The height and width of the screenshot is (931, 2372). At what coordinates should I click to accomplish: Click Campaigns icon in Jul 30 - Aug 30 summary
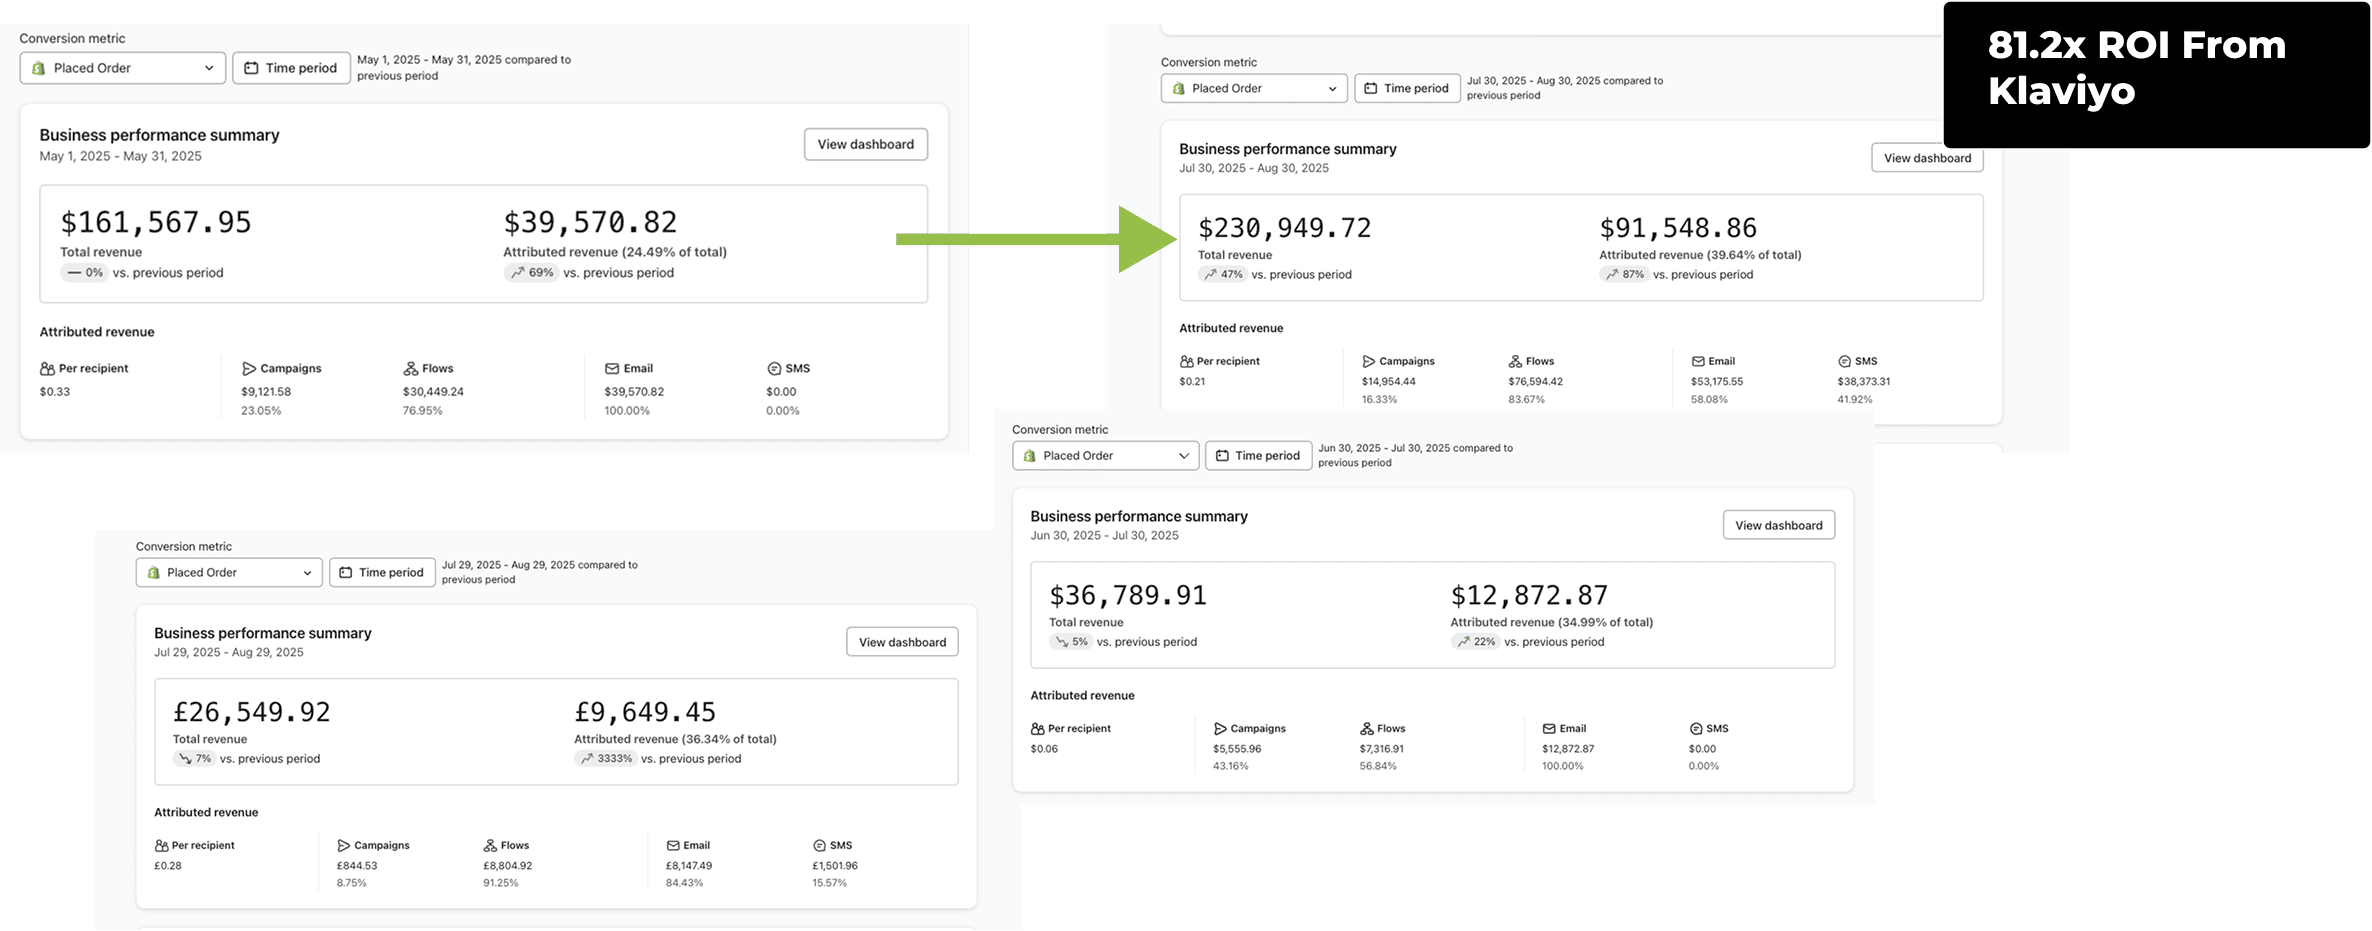1369,362
